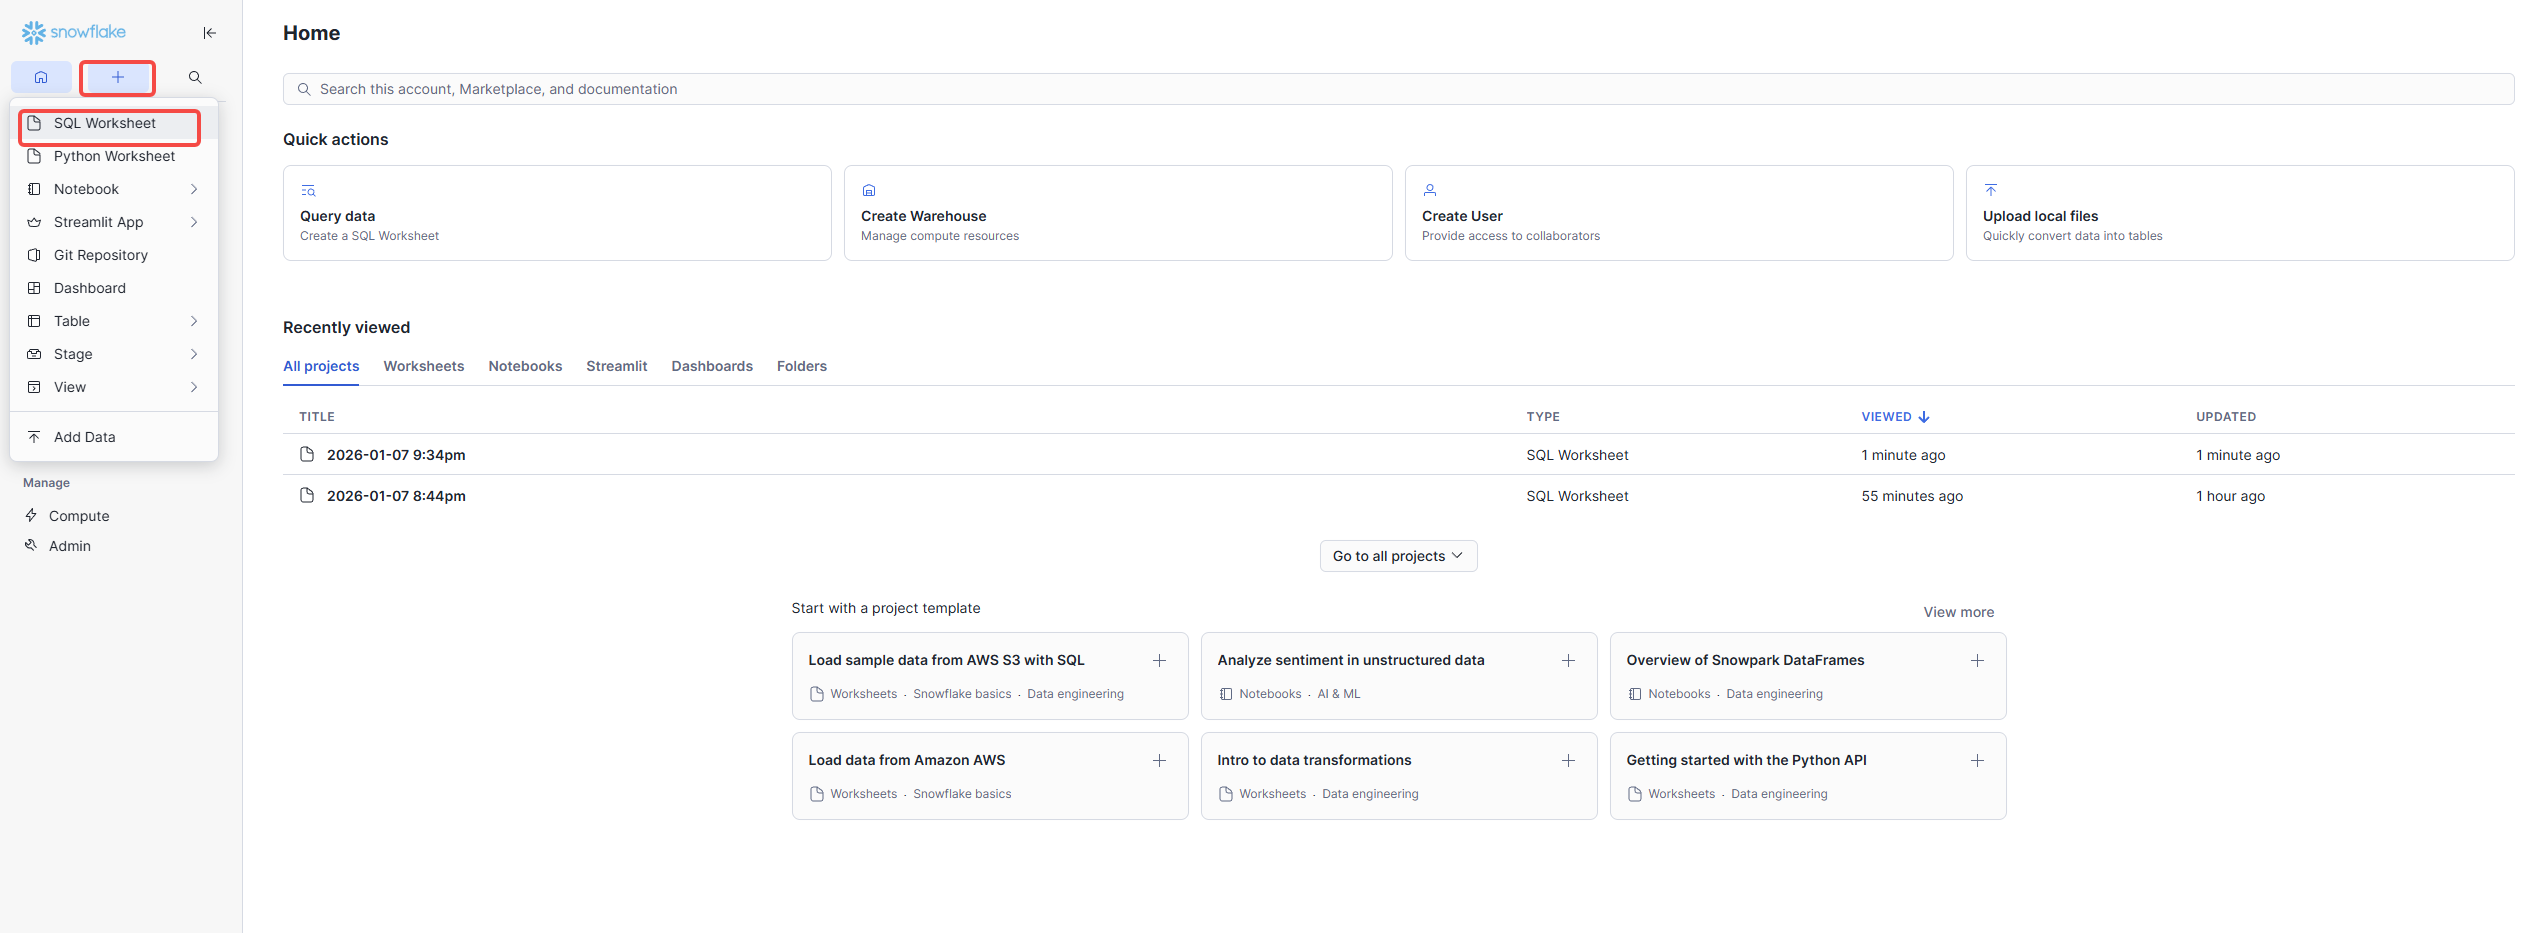
Task: Choose Git Repository from the menu
Action: (114, 255)
